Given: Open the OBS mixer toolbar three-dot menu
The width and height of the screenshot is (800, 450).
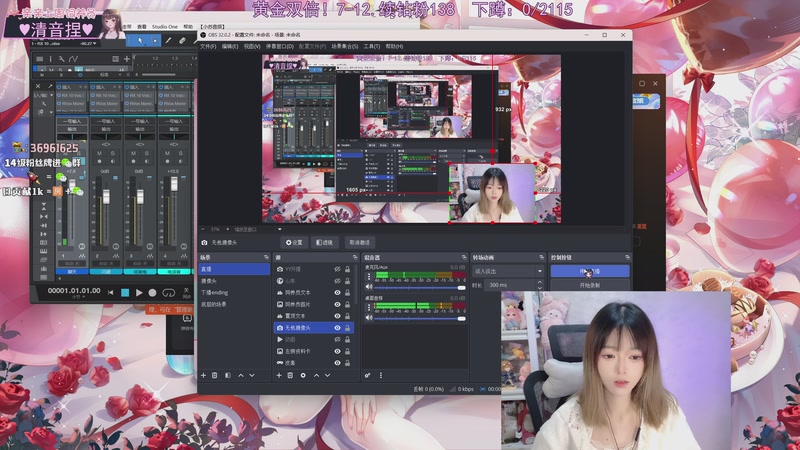Looking at the screenshot, I should (381, 376).
